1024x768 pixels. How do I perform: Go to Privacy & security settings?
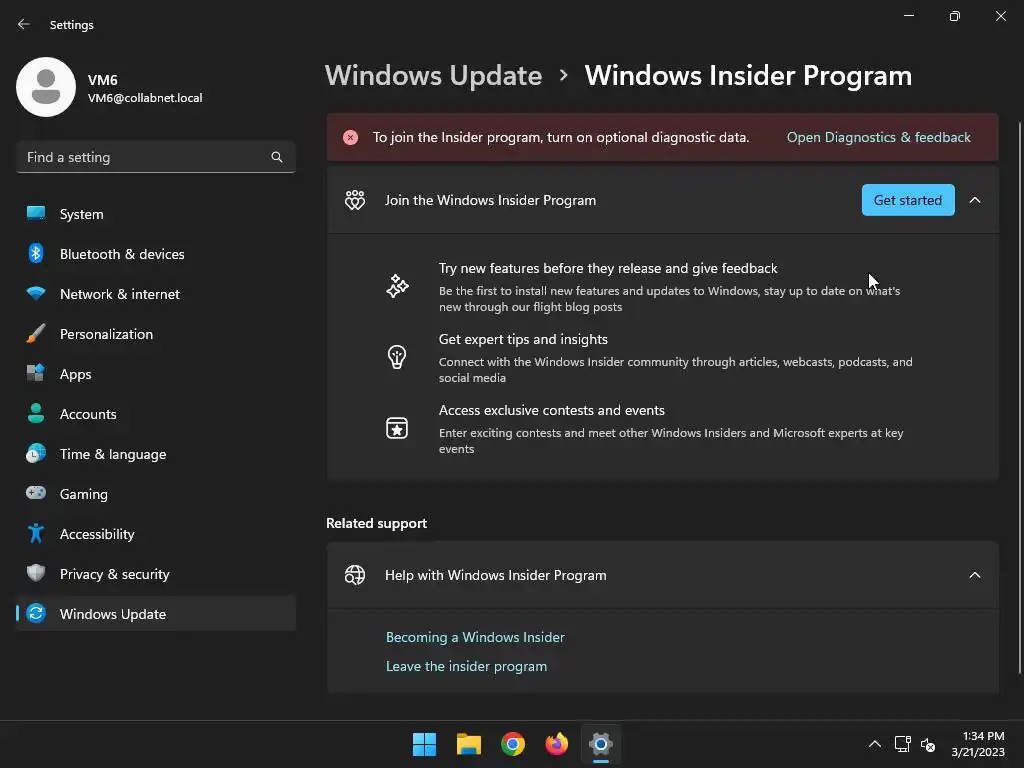click(156, 573)
